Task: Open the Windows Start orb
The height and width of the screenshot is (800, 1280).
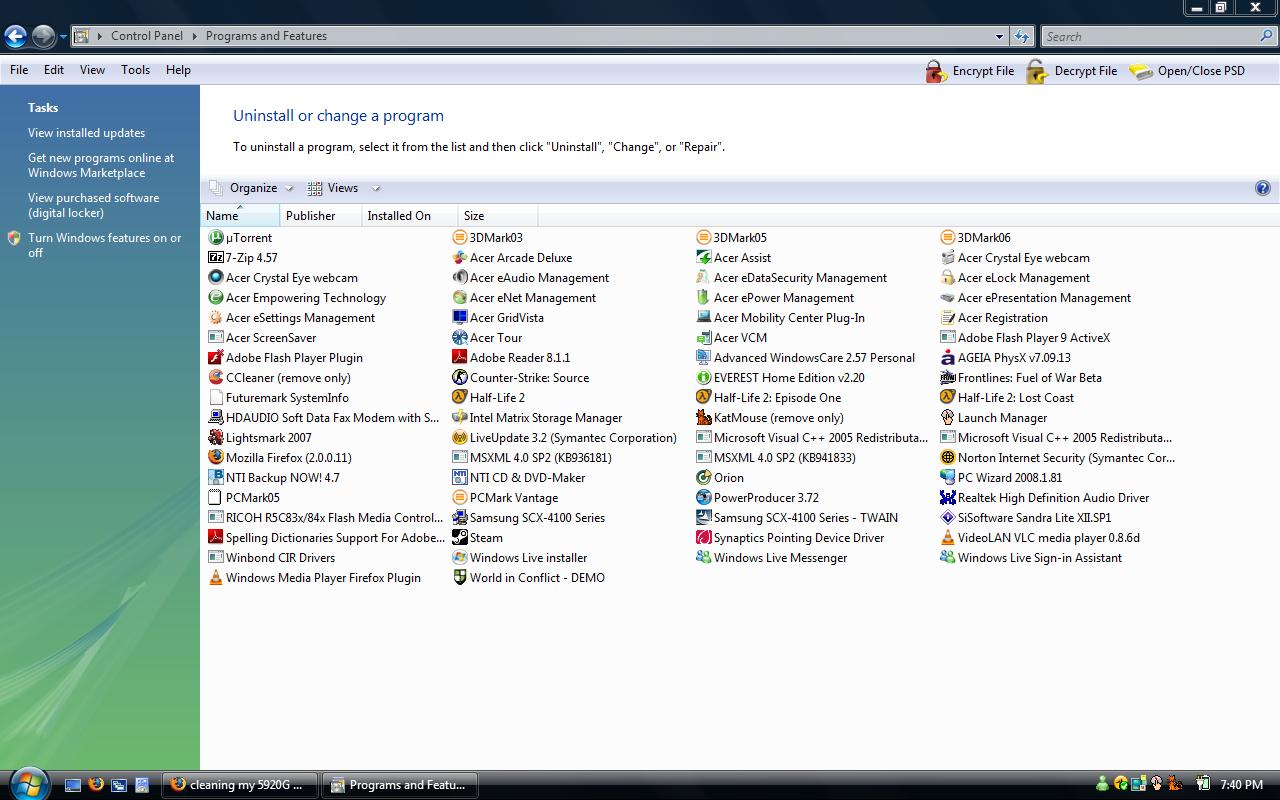Action: 27,784
